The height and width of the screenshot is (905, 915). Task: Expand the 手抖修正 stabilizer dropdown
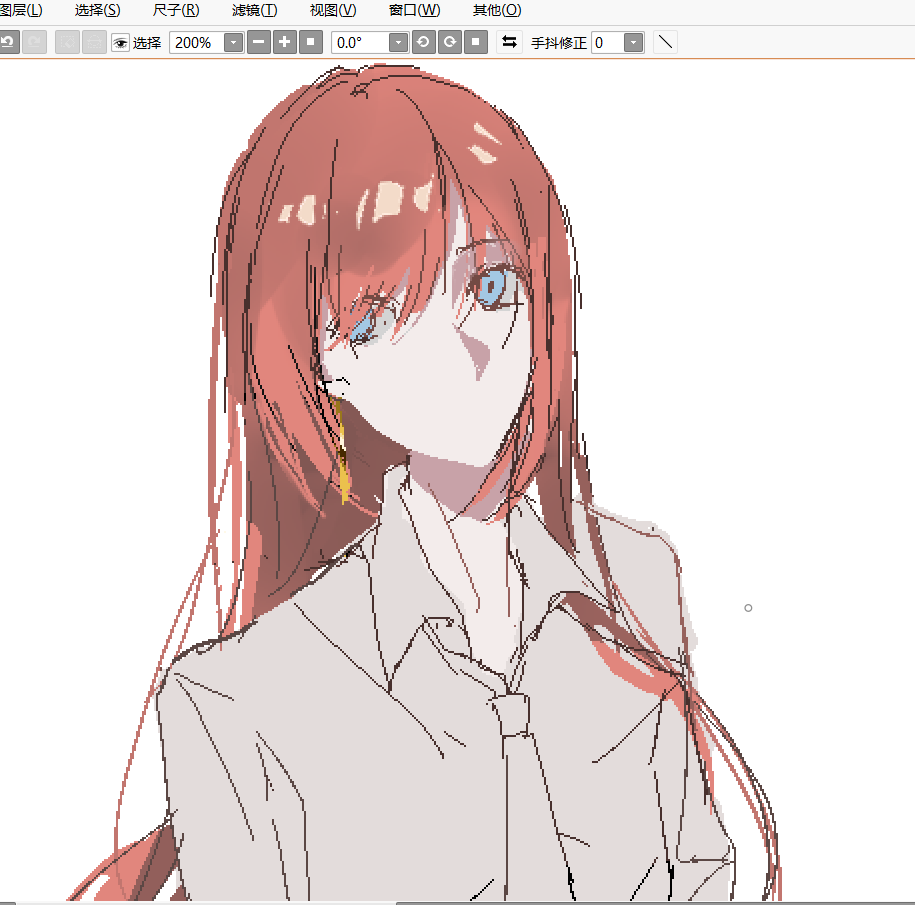click(634, 43)
